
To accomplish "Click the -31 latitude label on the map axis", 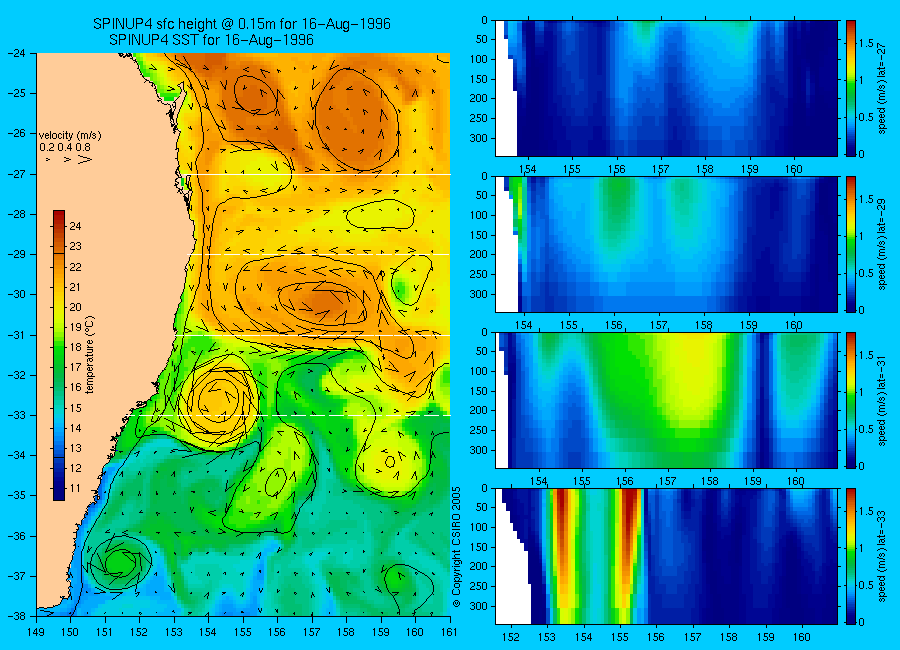I will tap(16, 335).
